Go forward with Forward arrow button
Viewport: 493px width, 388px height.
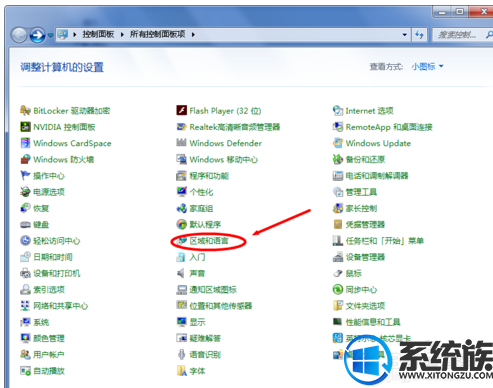tap(37, 35)
